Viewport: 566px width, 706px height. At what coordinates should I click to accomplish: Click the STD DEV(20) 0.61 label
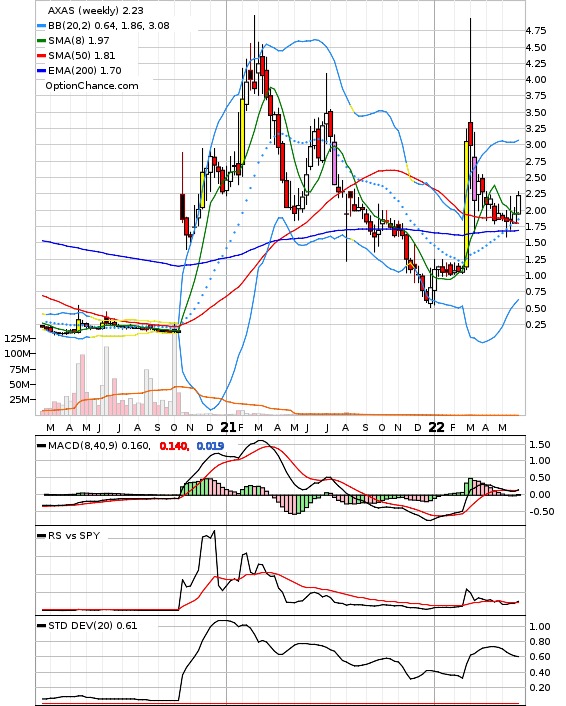pos(92,625)
